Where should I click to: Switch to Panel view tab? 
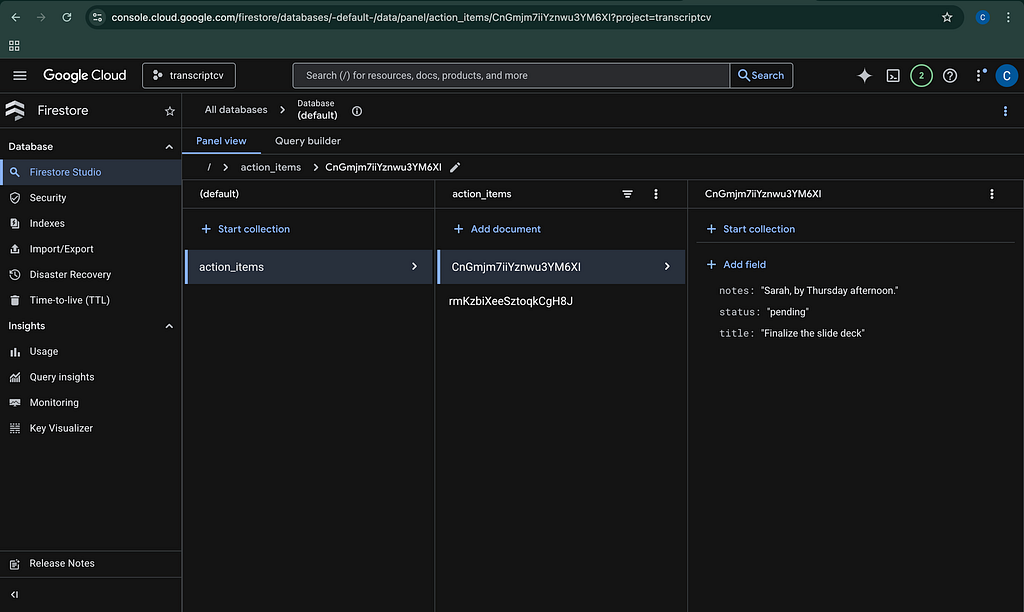tap(221, 141)
